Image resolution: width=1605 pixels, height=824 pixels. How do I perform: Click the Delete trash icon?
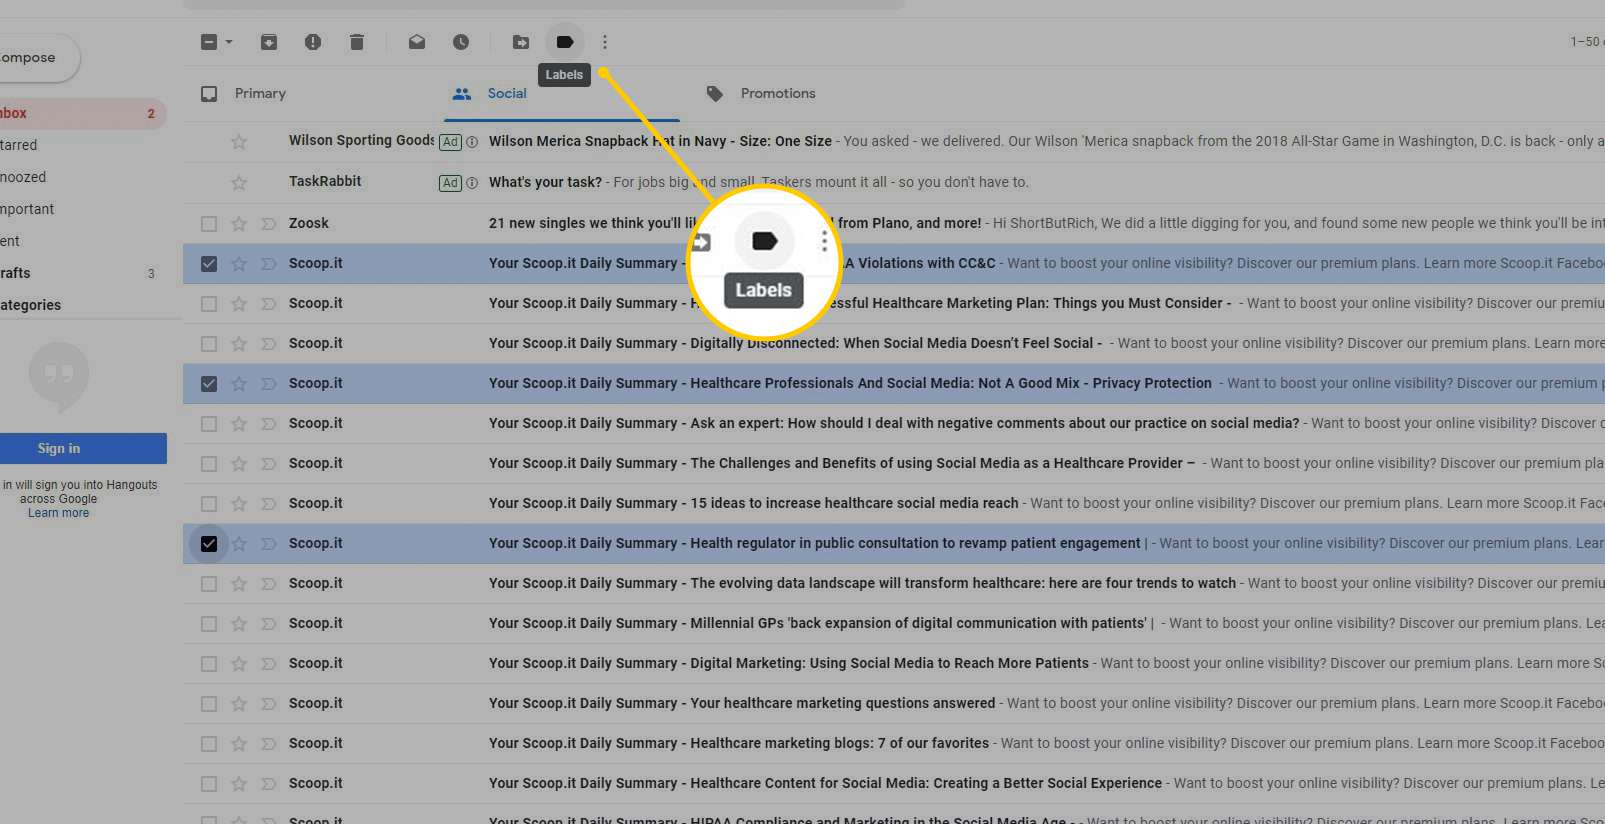pyautogui.click(x=357, y=42)
